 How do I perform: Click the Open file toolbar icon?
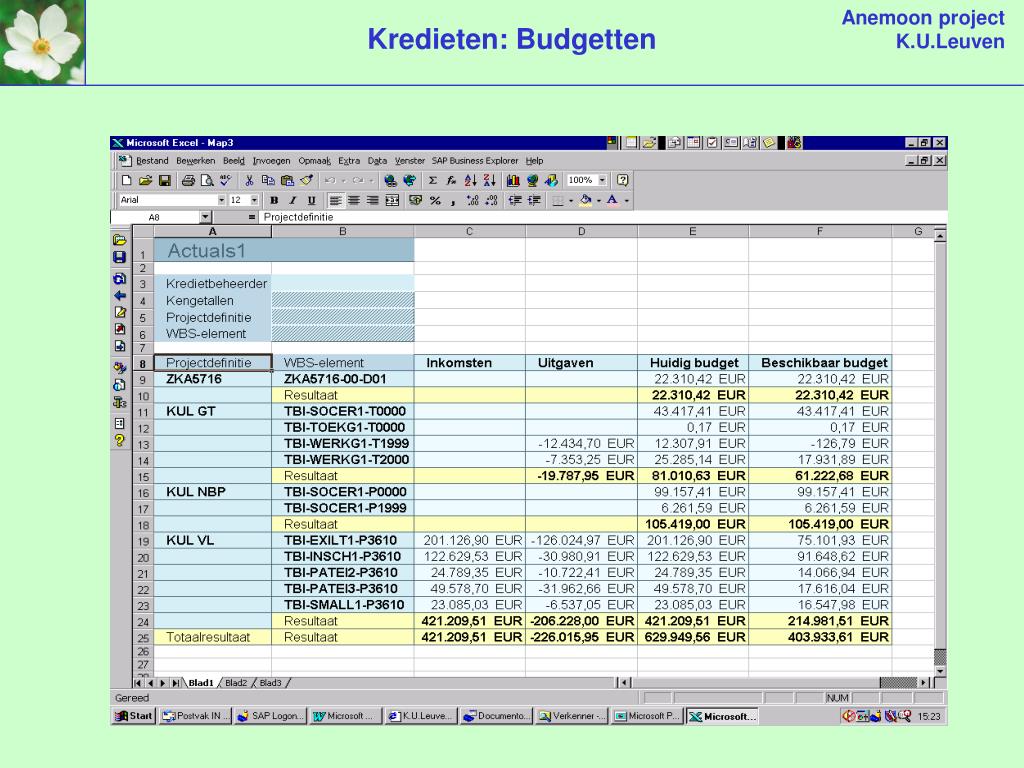point(146,180)
